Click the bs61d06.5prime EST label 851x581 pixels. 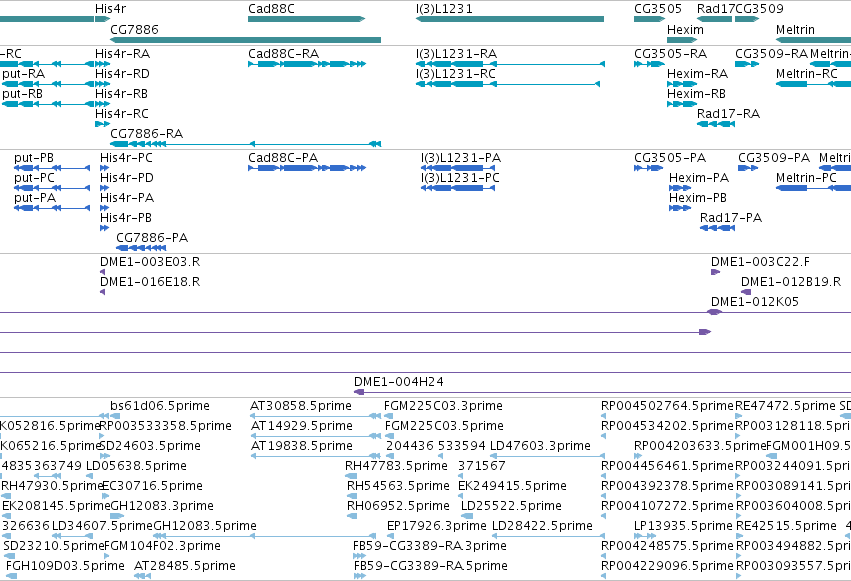(160, 406)
